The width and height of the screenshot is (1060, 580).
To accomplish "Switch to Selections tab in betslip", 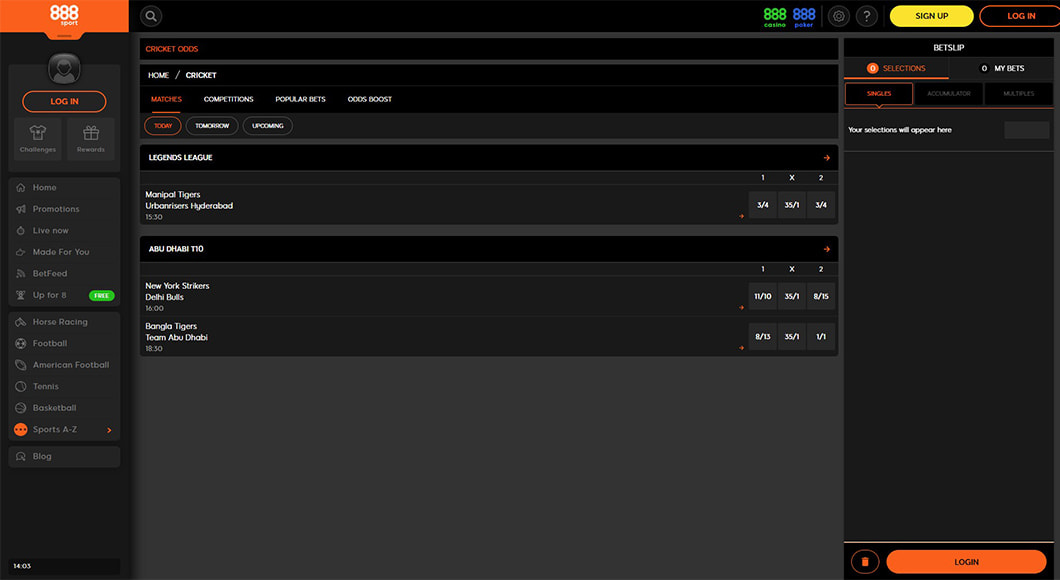I will (896, 68).
